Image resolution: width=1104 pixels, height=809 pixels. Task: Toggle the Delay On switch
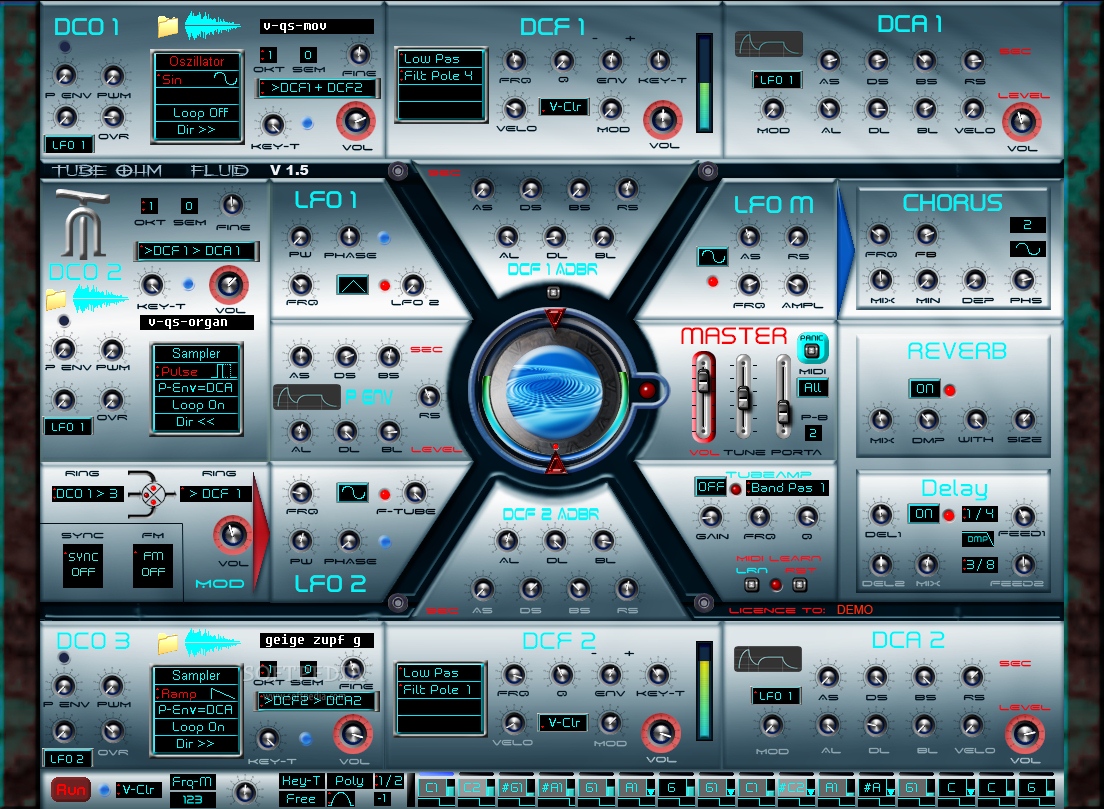(x=924, y=514)
